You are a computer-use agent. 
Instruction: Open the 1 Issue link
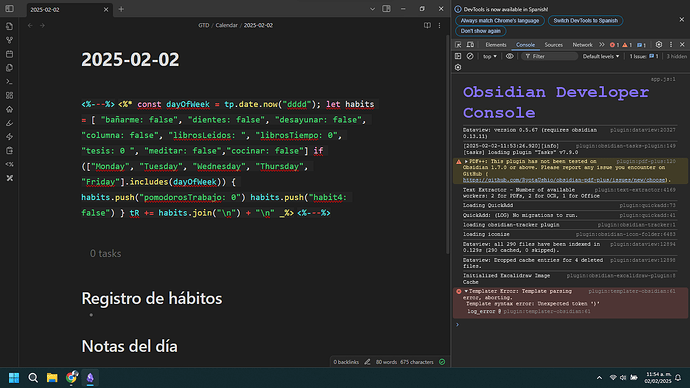643,56
